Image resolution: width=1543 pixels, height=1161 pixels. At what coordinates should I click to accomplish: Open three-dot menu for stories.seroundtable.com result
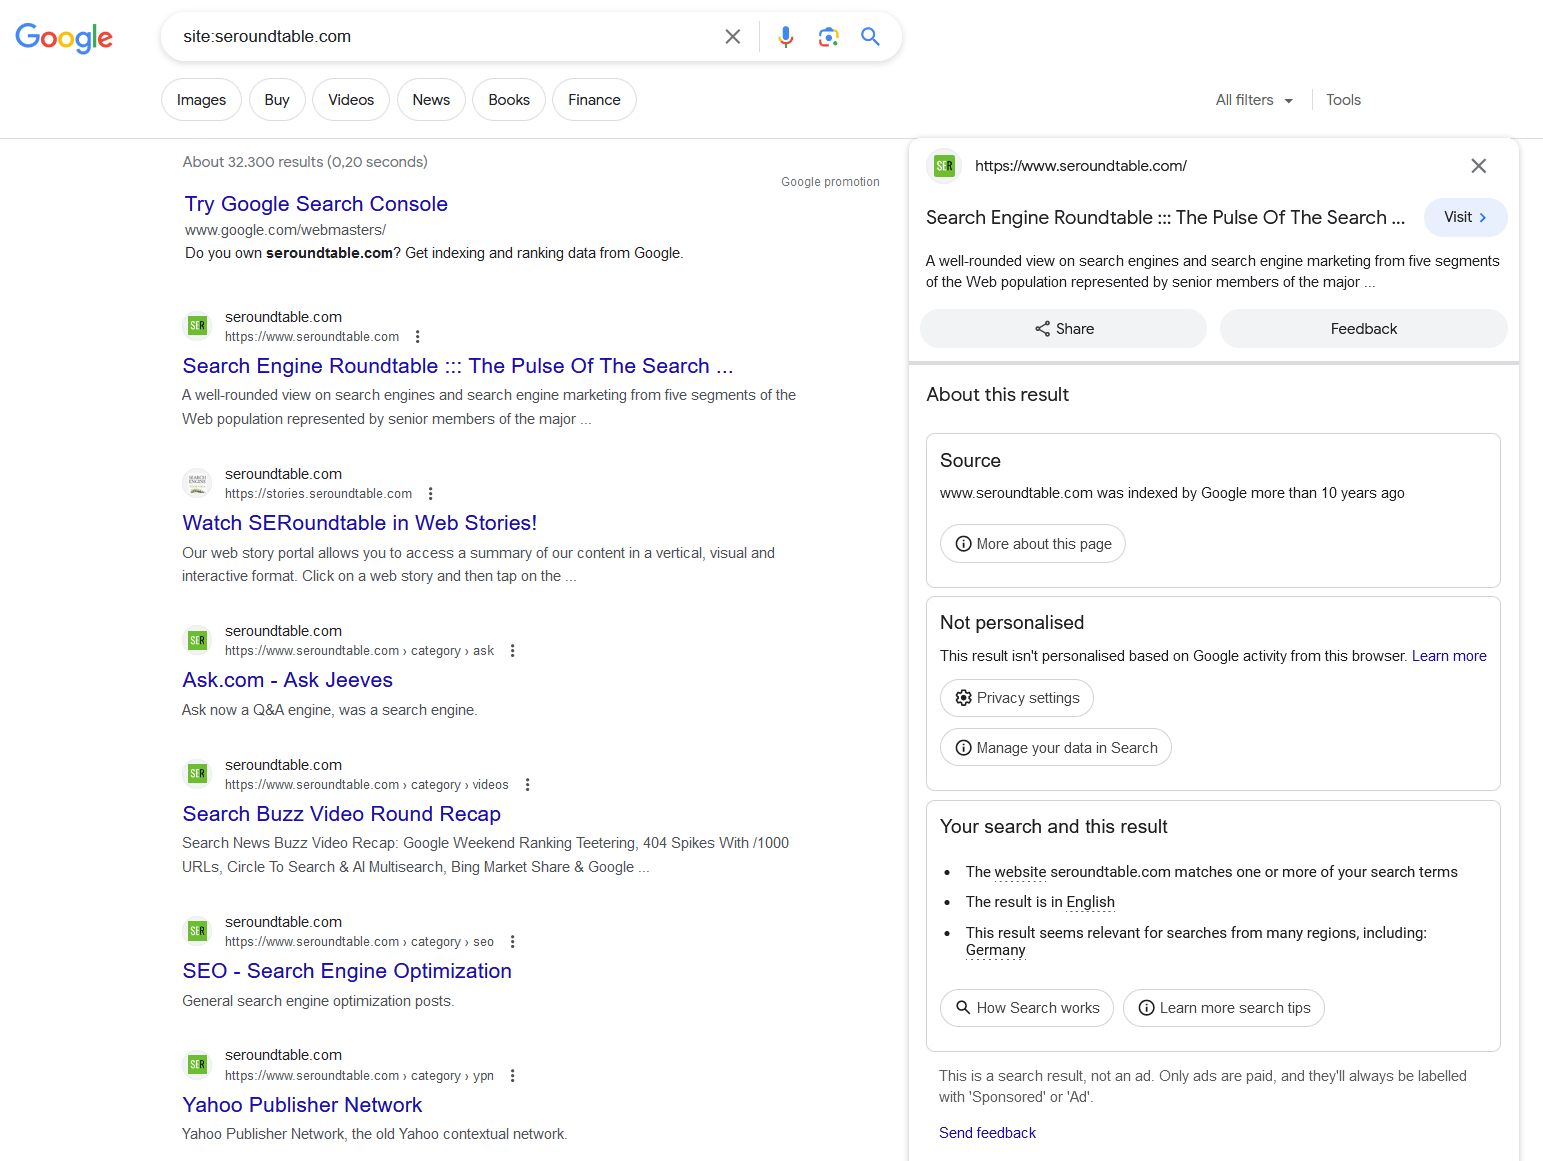click(431, 494)
